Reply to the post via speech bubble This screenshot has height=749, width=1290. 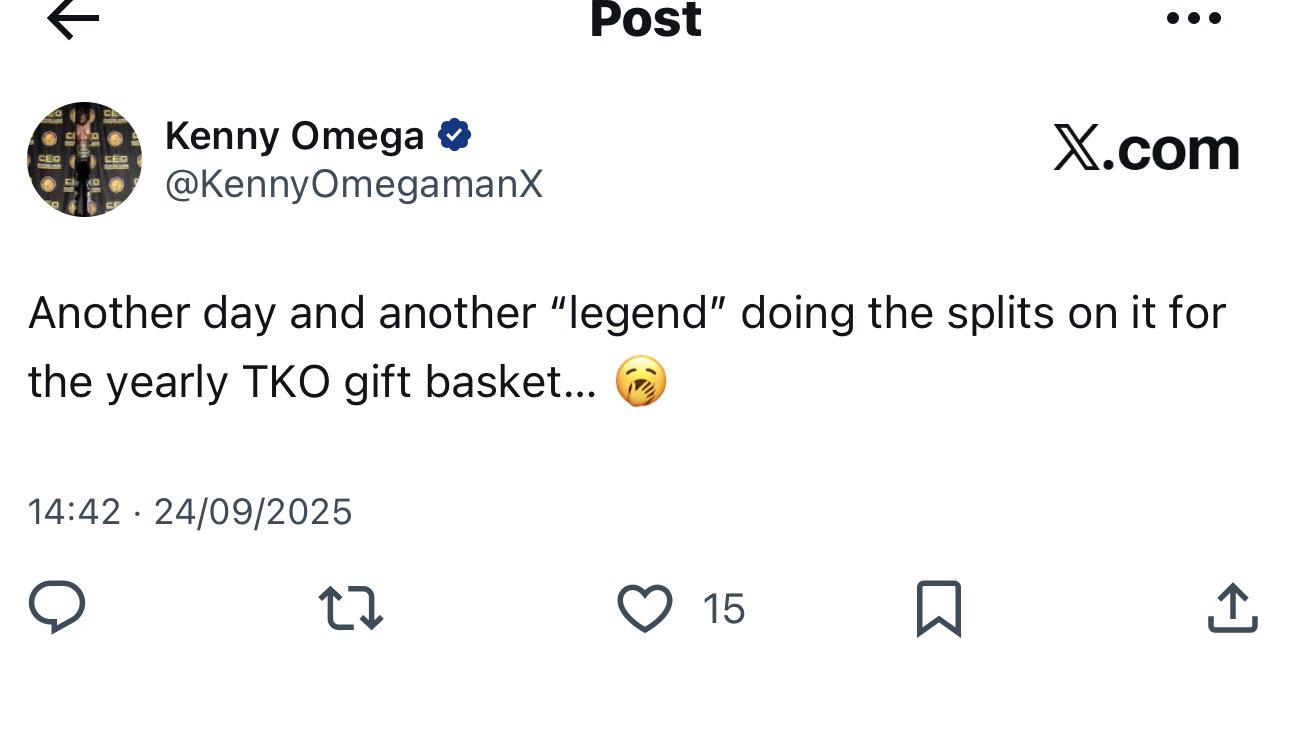57,608
